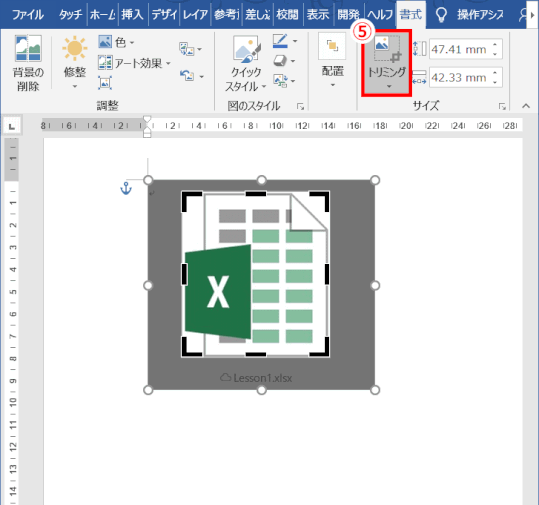Click the picture effects icon

[x=280, y=61]
